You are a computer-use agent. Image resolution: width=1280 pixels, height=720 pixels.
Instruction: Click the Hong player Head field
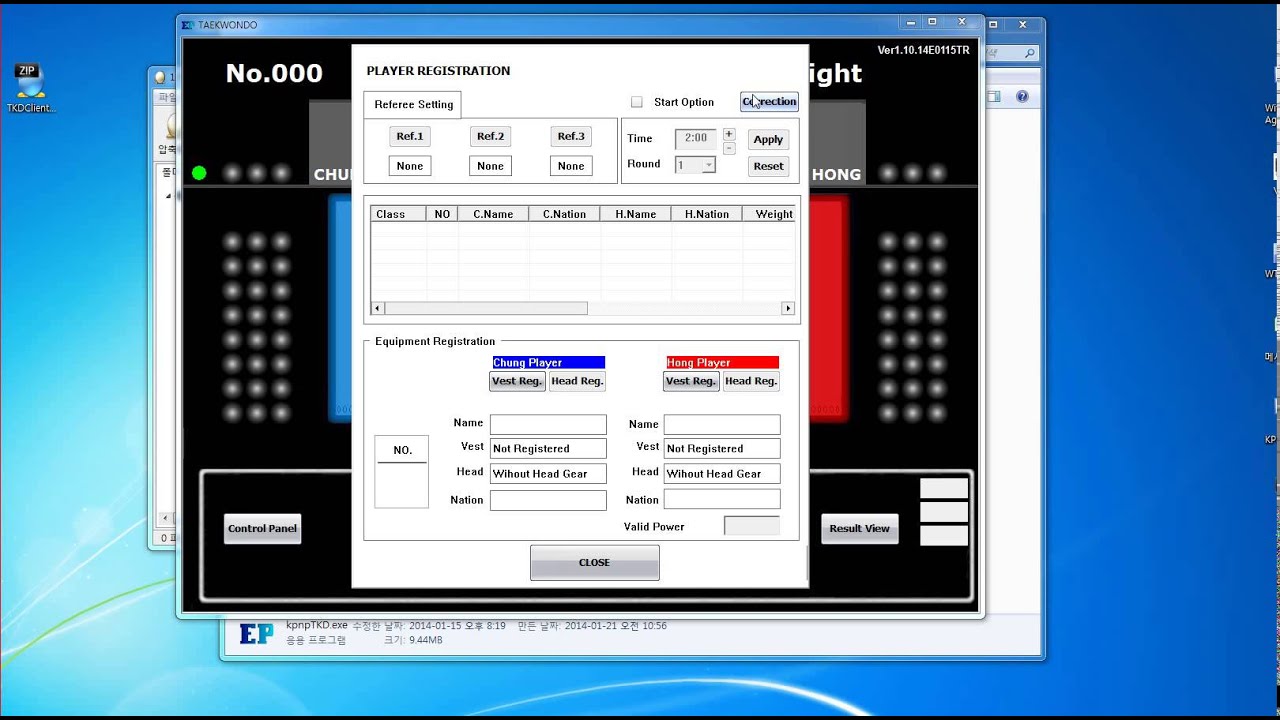coord(722,474)
